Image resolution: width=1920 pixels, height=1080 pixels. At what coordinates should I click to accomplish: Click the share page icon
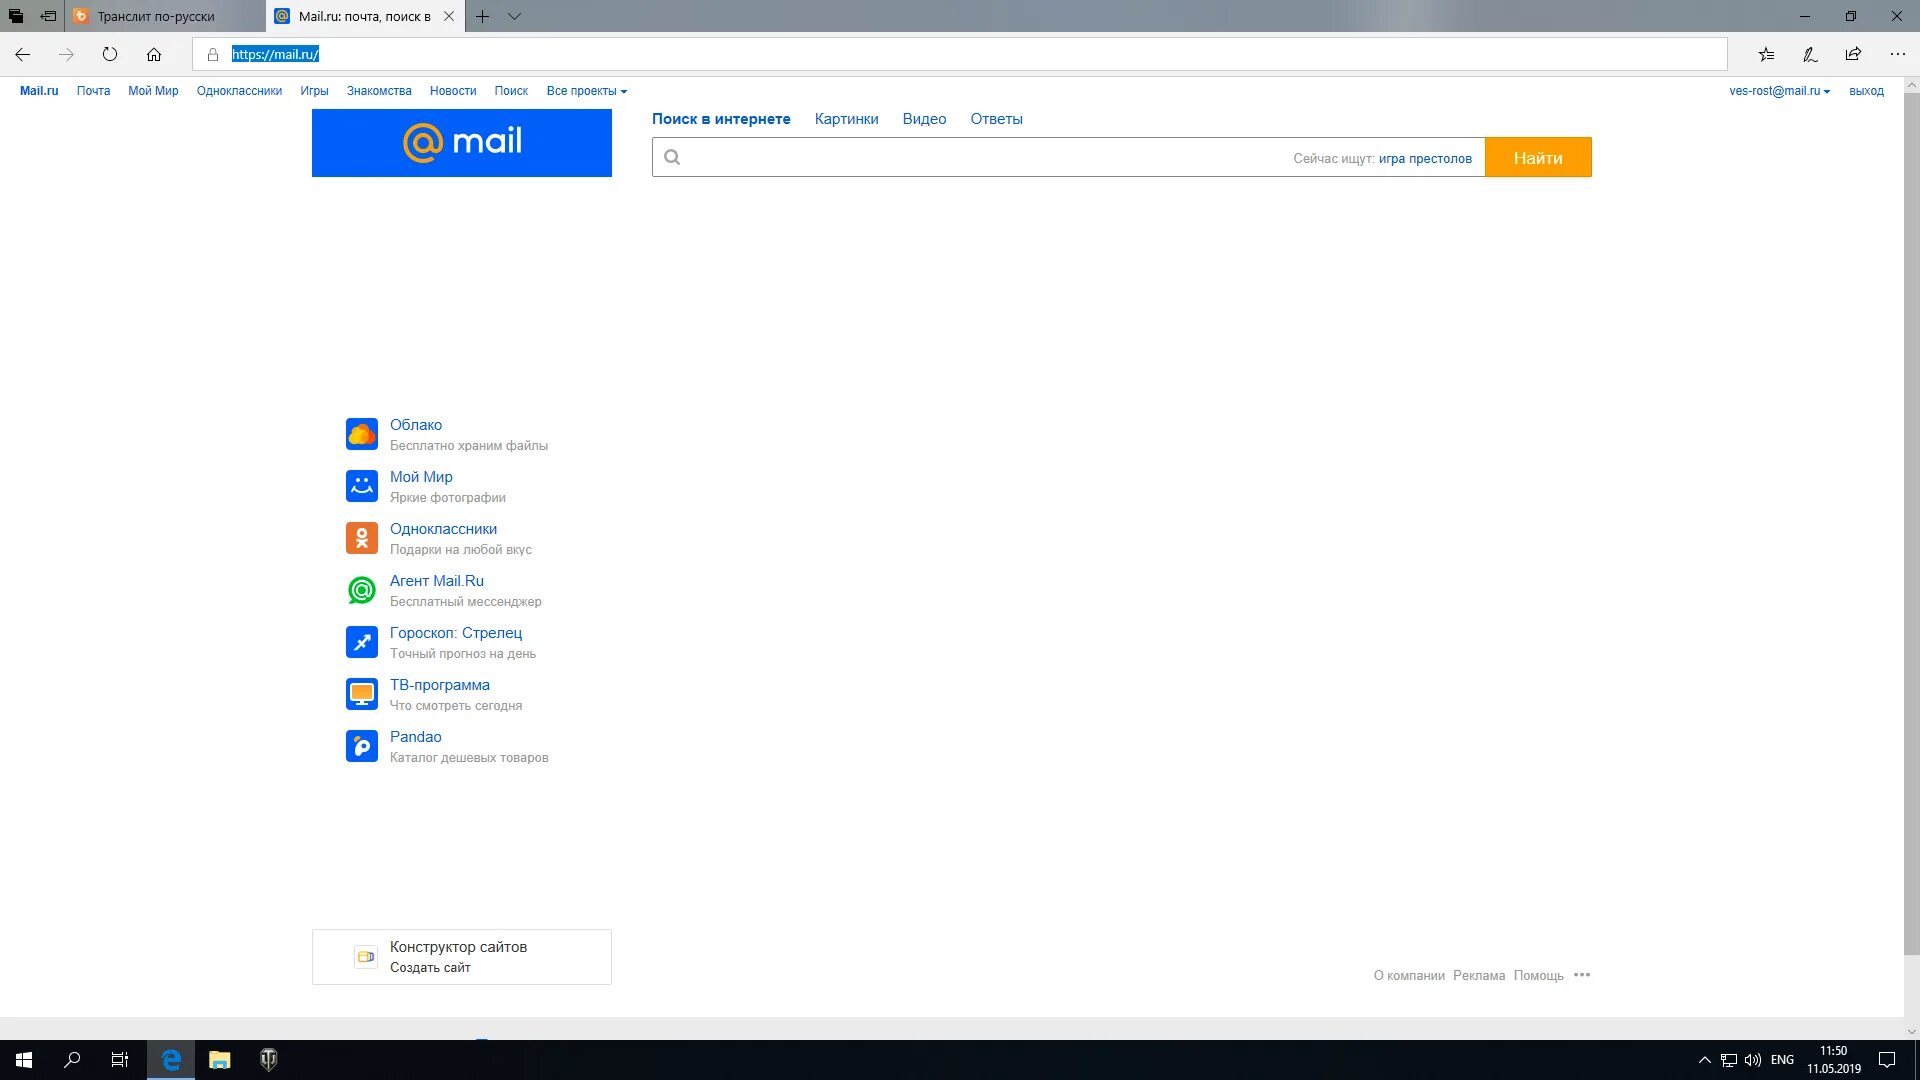[x=1853, y=54]
